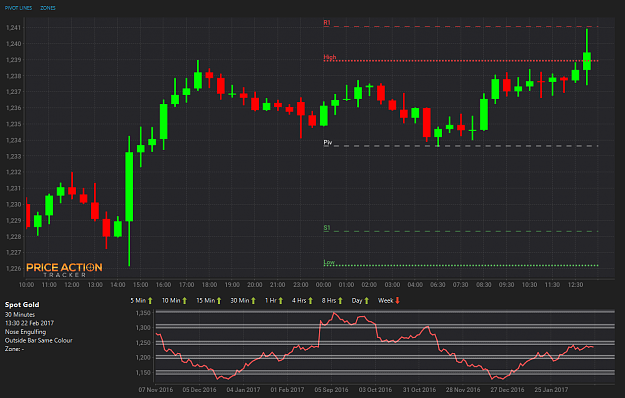Image resolution: width=625 pixels, height=398 pixels.
Task: Click Outside Bar Same Colour text
Action: coord(38,341)
